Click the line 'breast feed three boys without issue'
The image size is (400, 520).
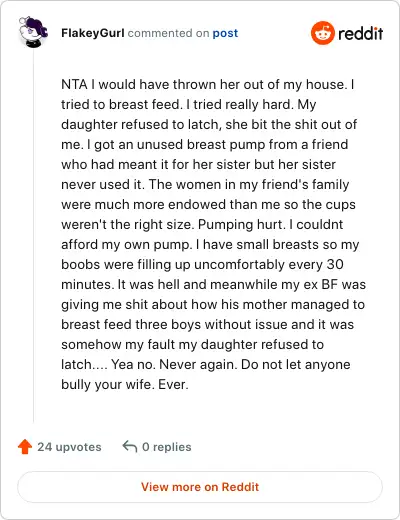pos(207,324)
